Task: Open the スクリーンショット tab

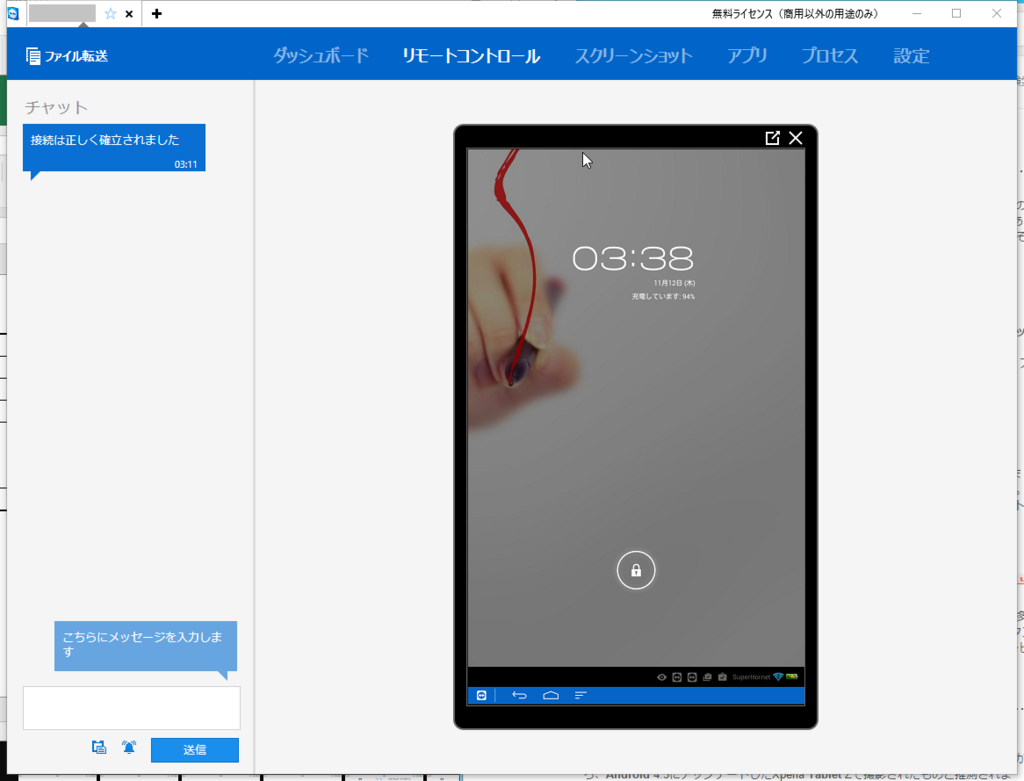Action: [x=633, y=56]
